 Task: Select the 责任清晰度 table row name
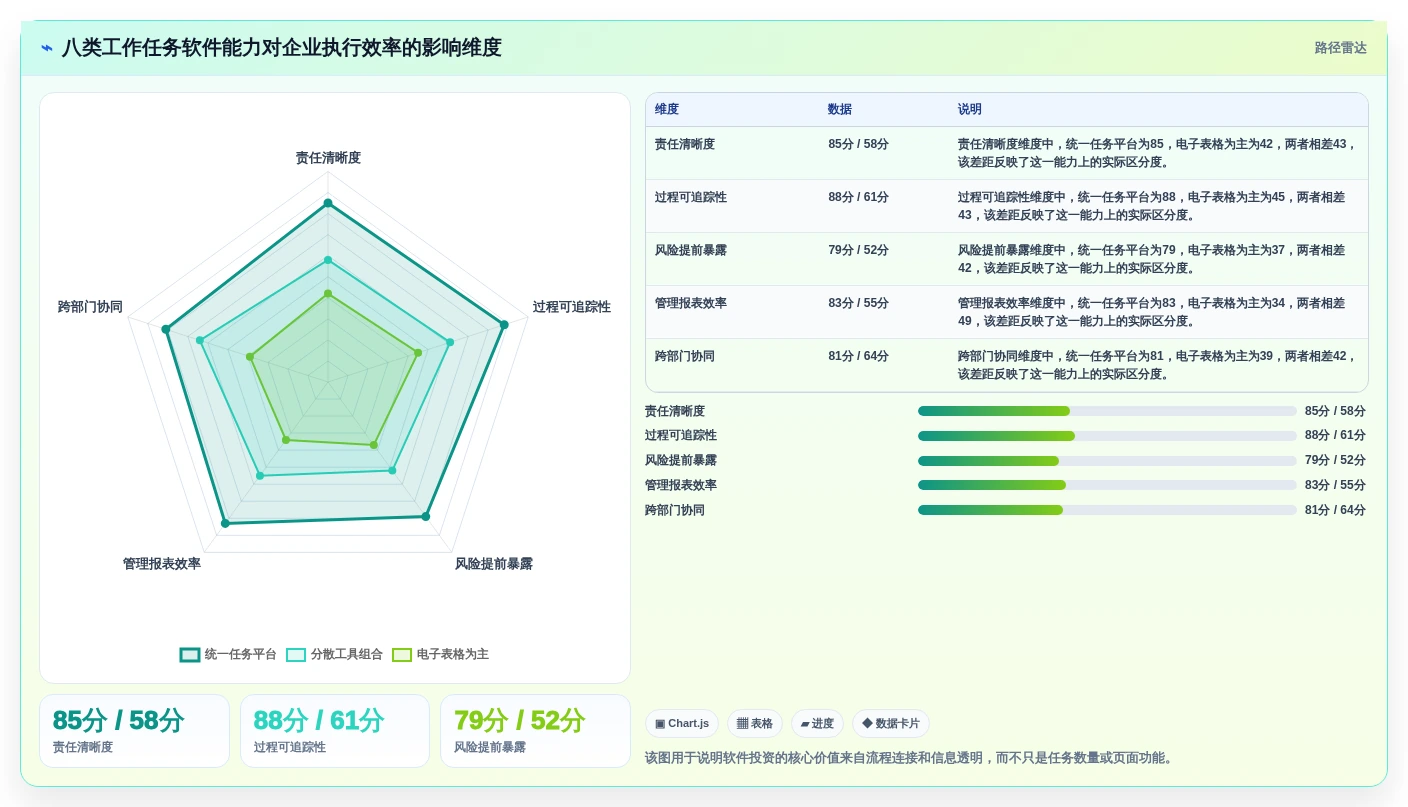click(x=685, y=144)
